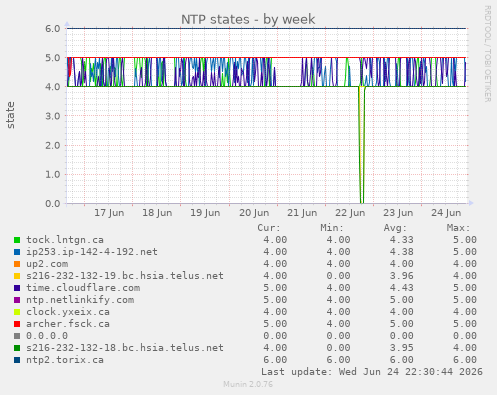Viewport: 497px width, 395px height.
Task: Select the 0.0.0.0 legend label
Action: (x=47, y=336)
